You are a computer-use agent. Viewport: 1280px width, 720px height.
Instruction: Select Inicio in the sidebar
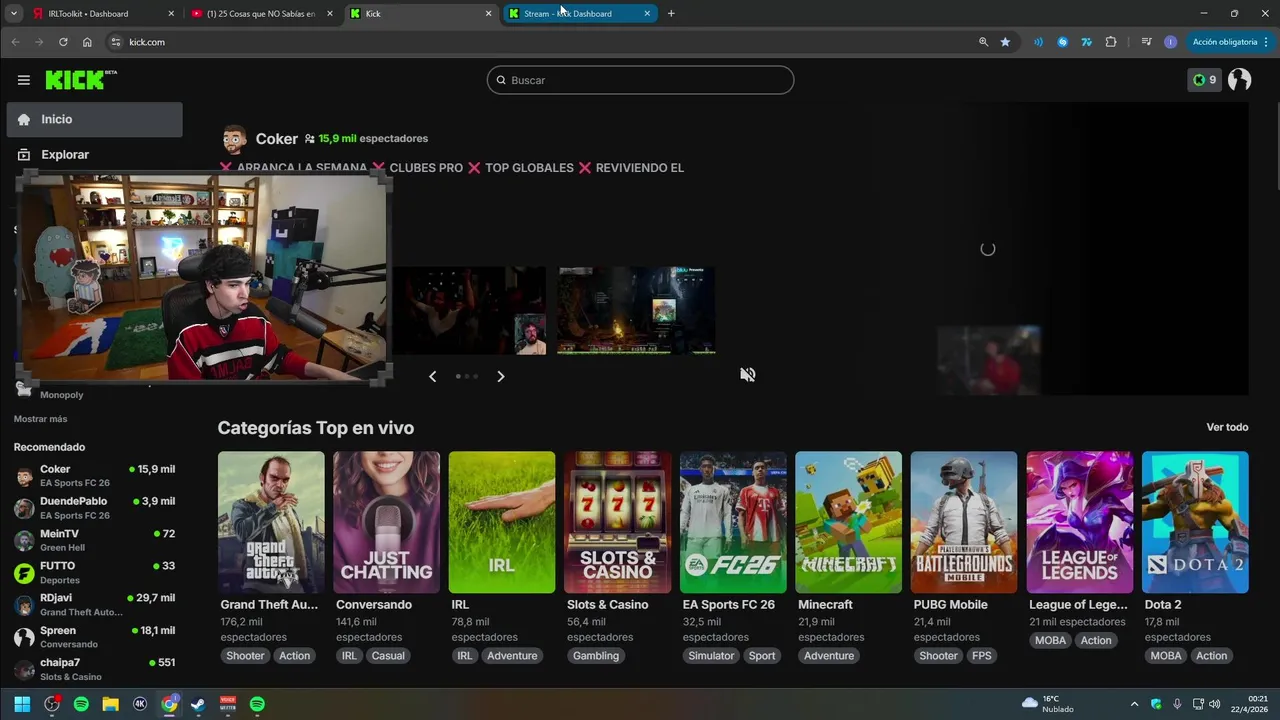[x=95, y=119]
